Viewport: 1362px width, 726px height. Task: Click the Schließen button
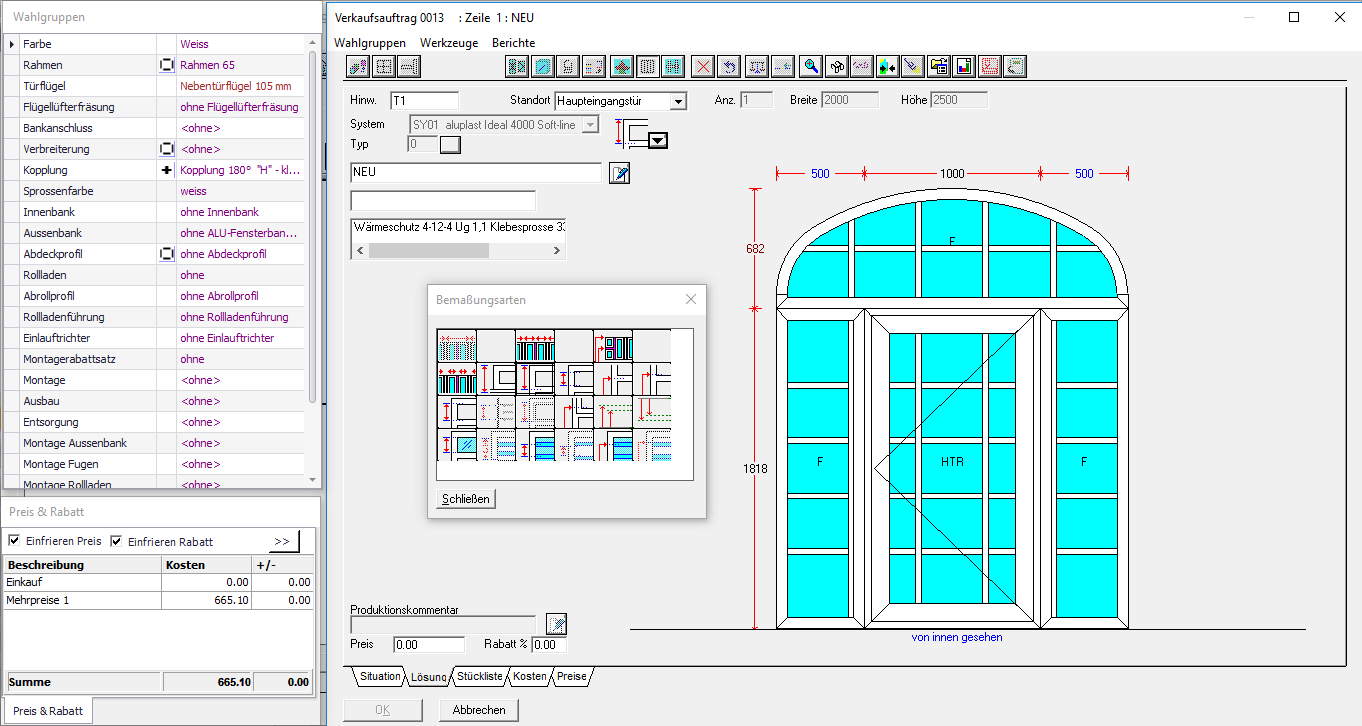tap(466, 499)
